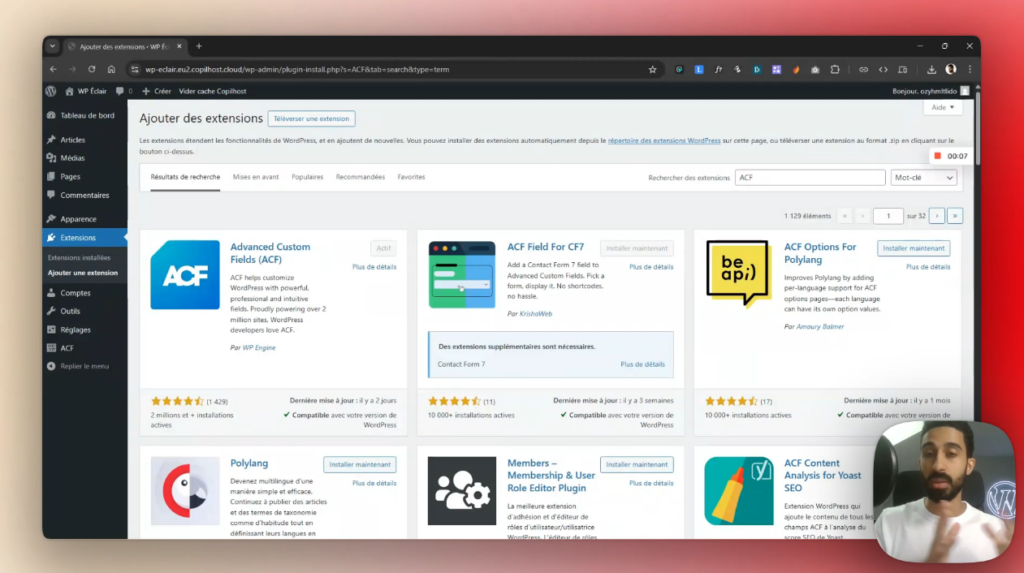
Task: Collapse sidebar with Replier le menu
Action: 84,366
